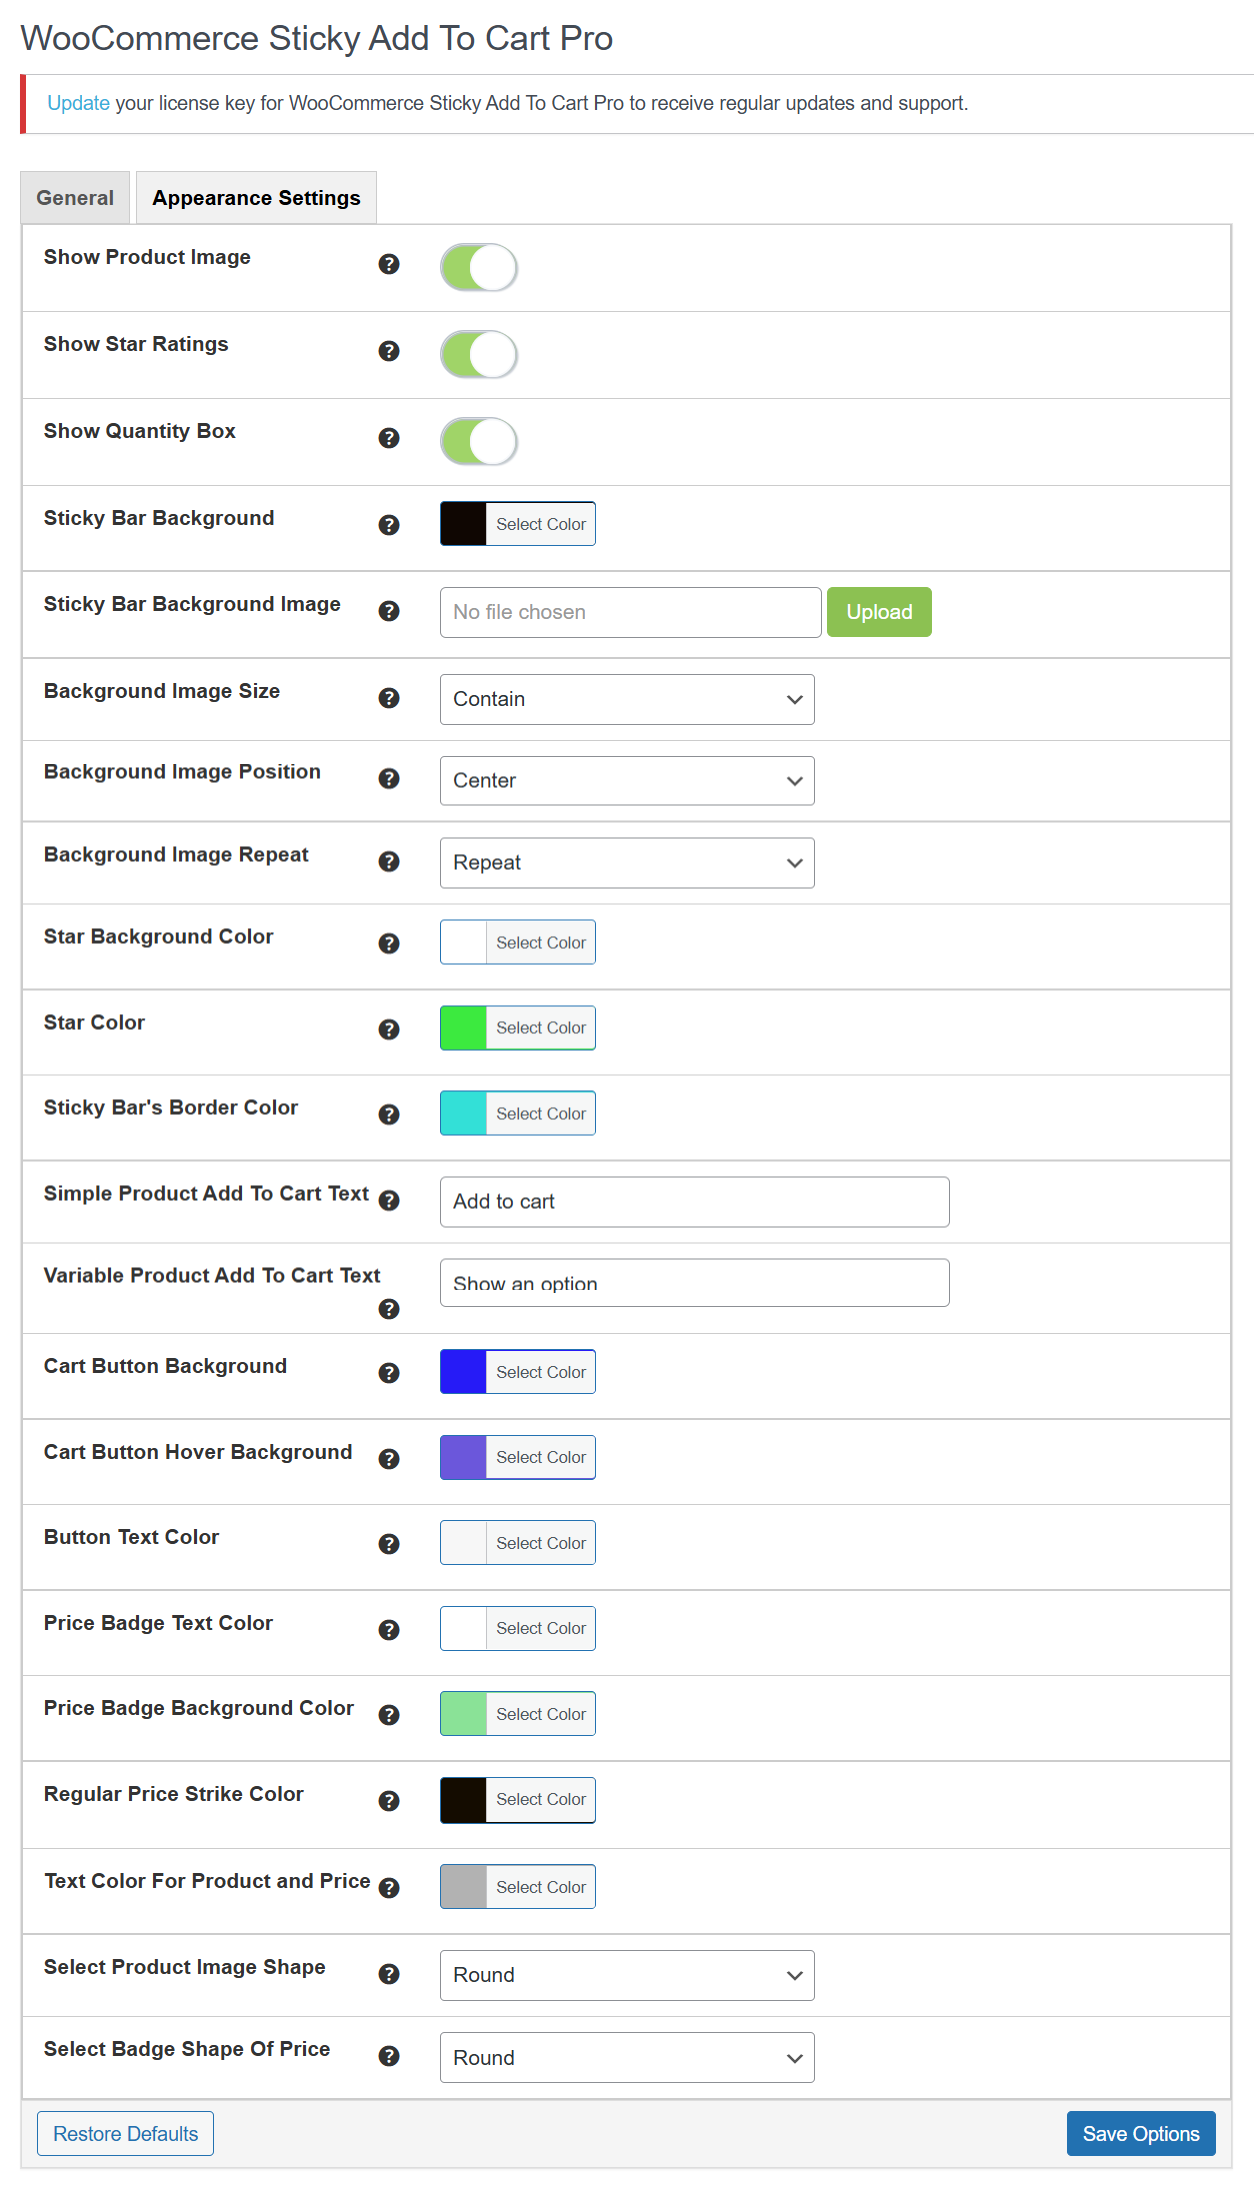Image resolution: width=1254 pixels, height=2199 pixels.
Task: Click help icon for Show Product Image
Action: pos(389,264)
